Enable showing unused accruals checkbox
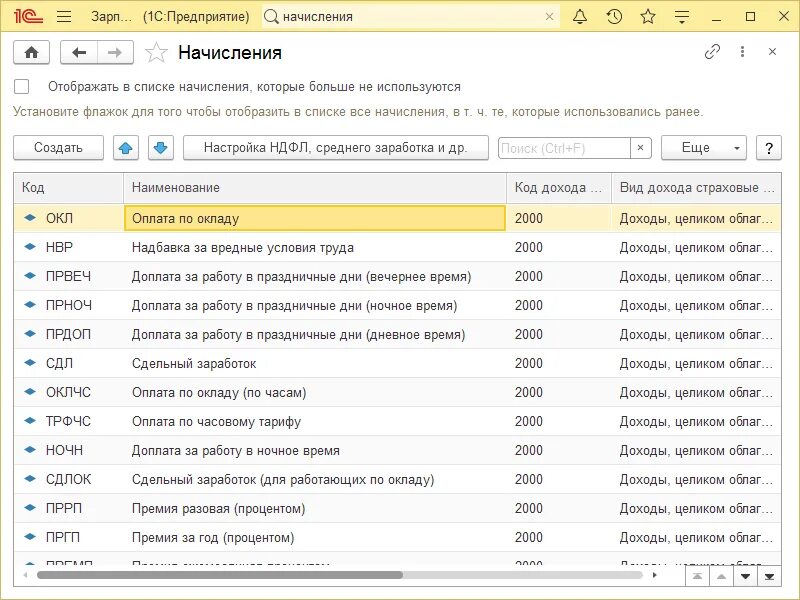Viewport: 800px width, 600px height. coord(21,87)
